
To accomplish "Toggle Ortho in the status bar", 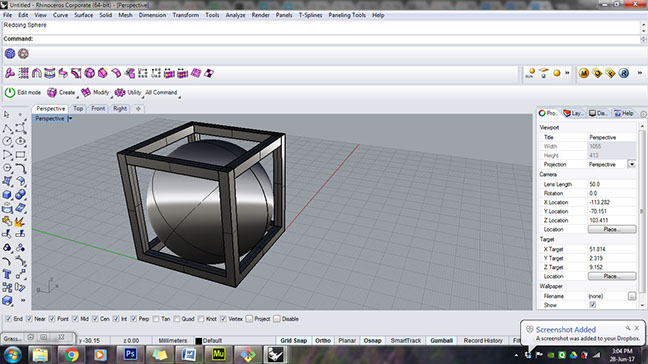I will click(x=323, y=340).
